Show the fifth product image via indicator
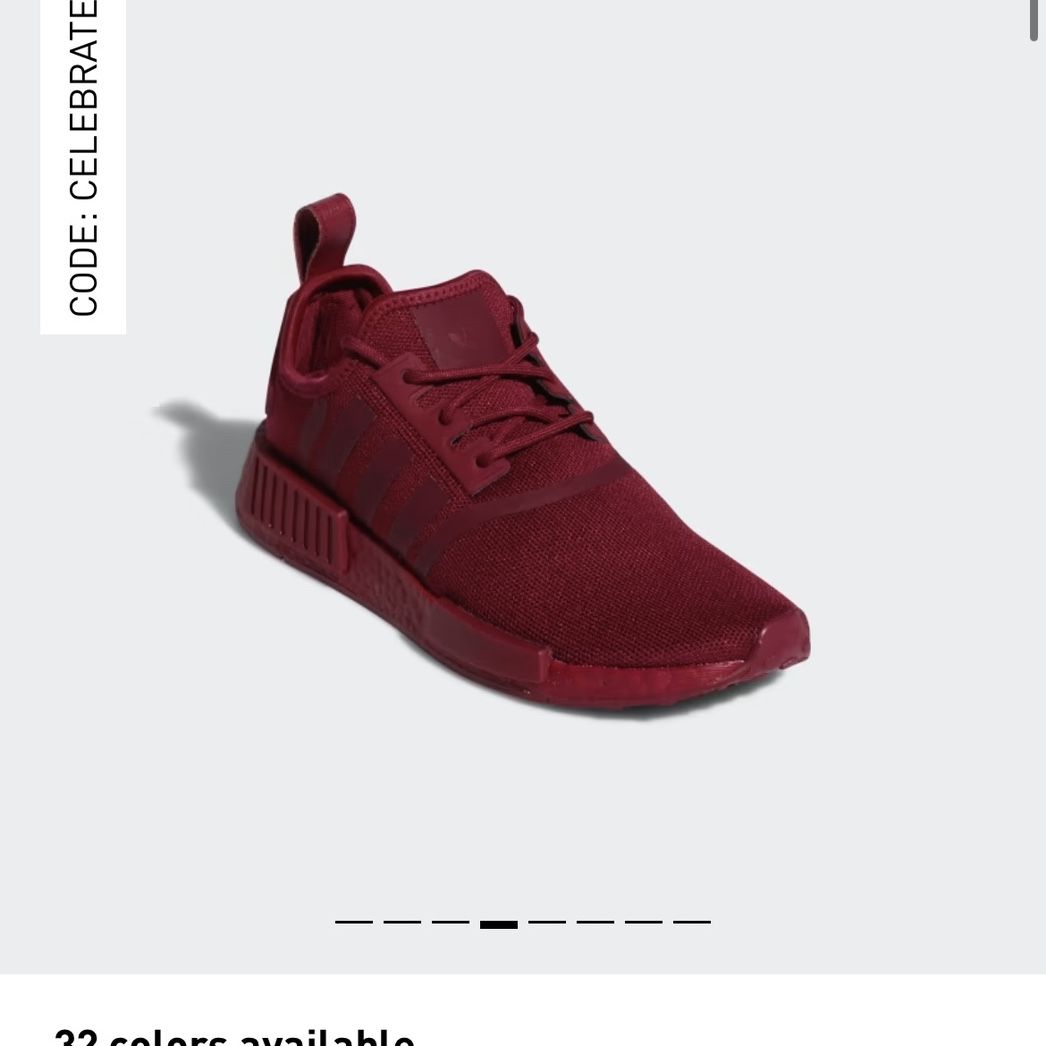This screenshot has height=1046, width=1046. point(547,923)
